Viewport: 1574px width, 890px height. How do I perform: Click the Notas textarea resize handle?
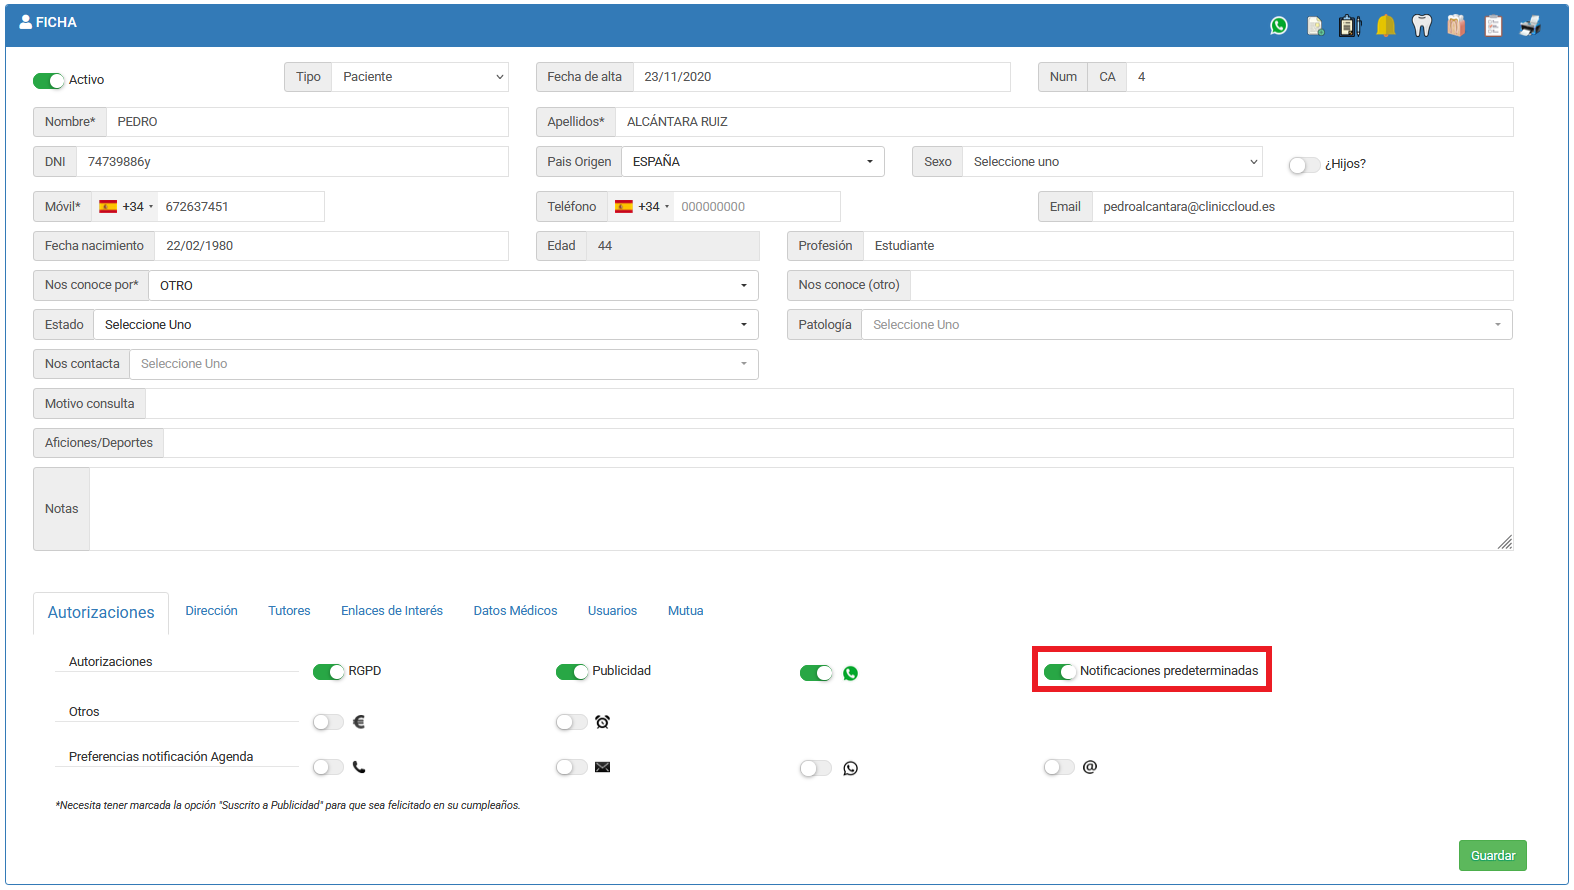pyautogui.click(x=1505, y=542)
